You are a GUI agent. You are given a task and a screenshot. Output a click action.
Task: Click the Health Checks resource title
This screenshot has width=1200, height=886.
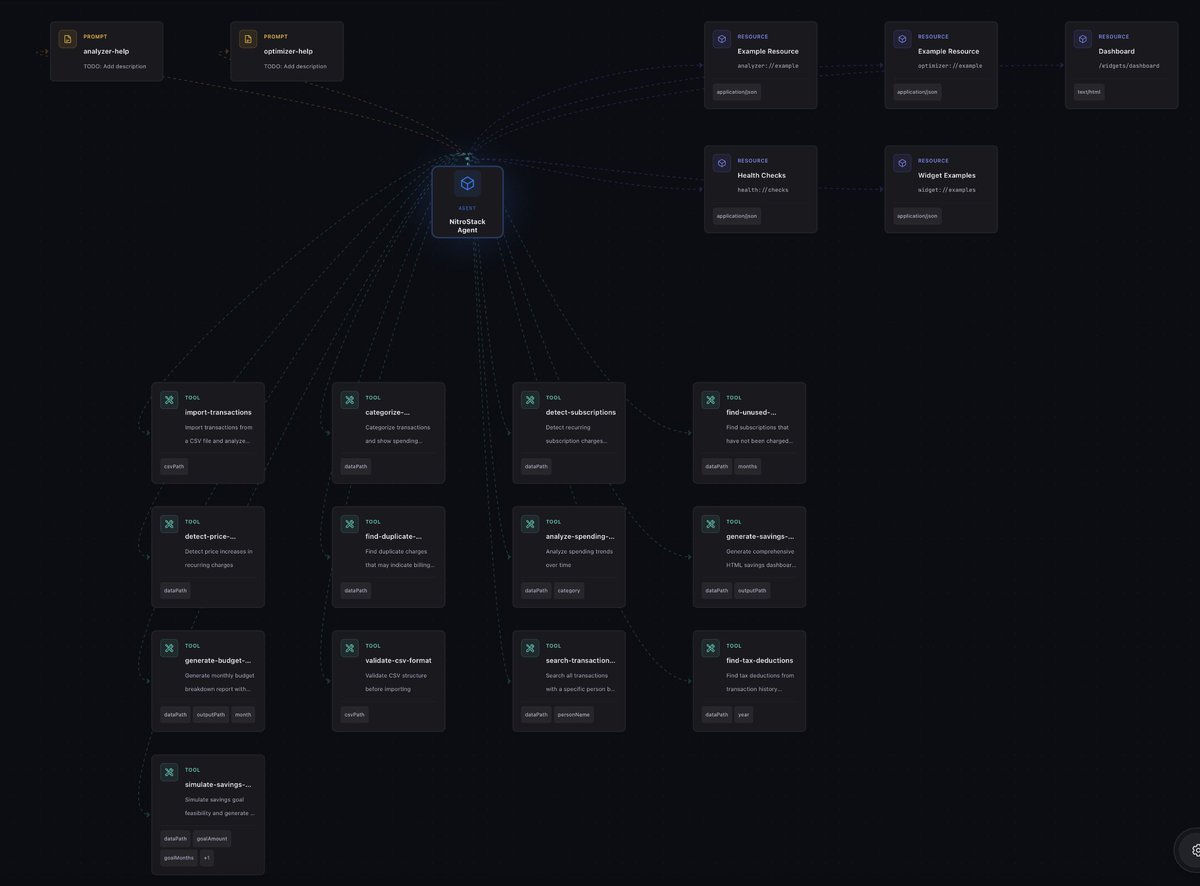click(x=762, y=175)
